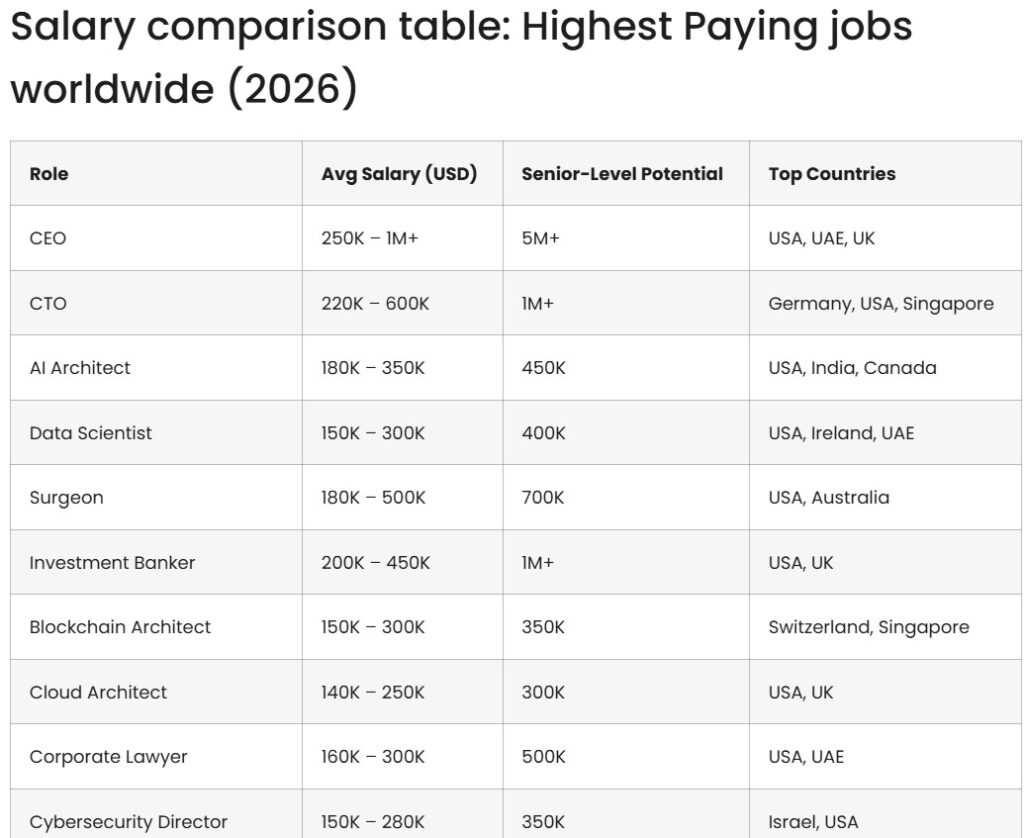Click the Investment Banker row label
Screen dimensions: 1024x838
(x=112, y=562)
